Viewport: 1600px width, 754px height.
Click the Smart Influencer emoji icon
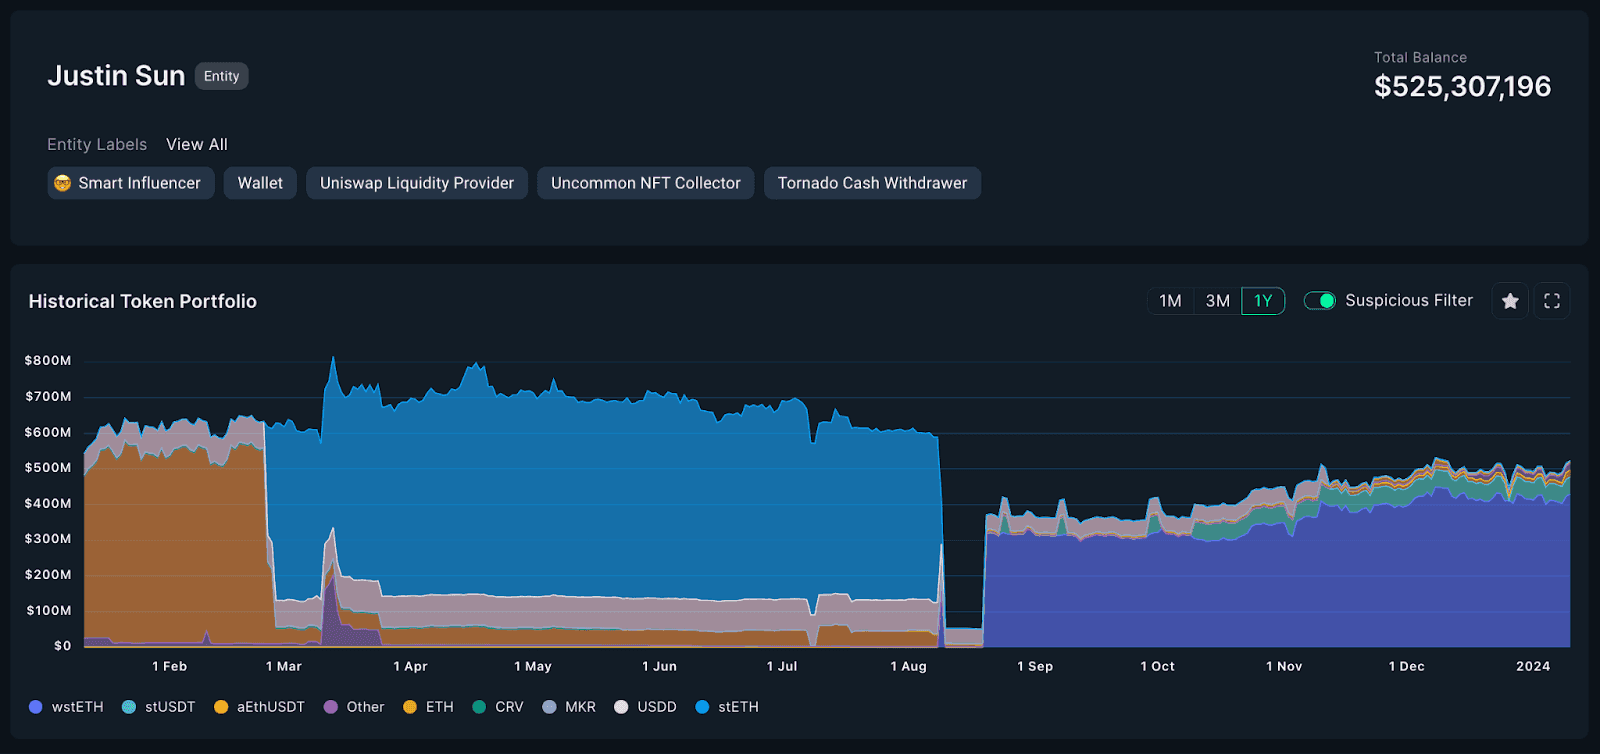point(62,183)
